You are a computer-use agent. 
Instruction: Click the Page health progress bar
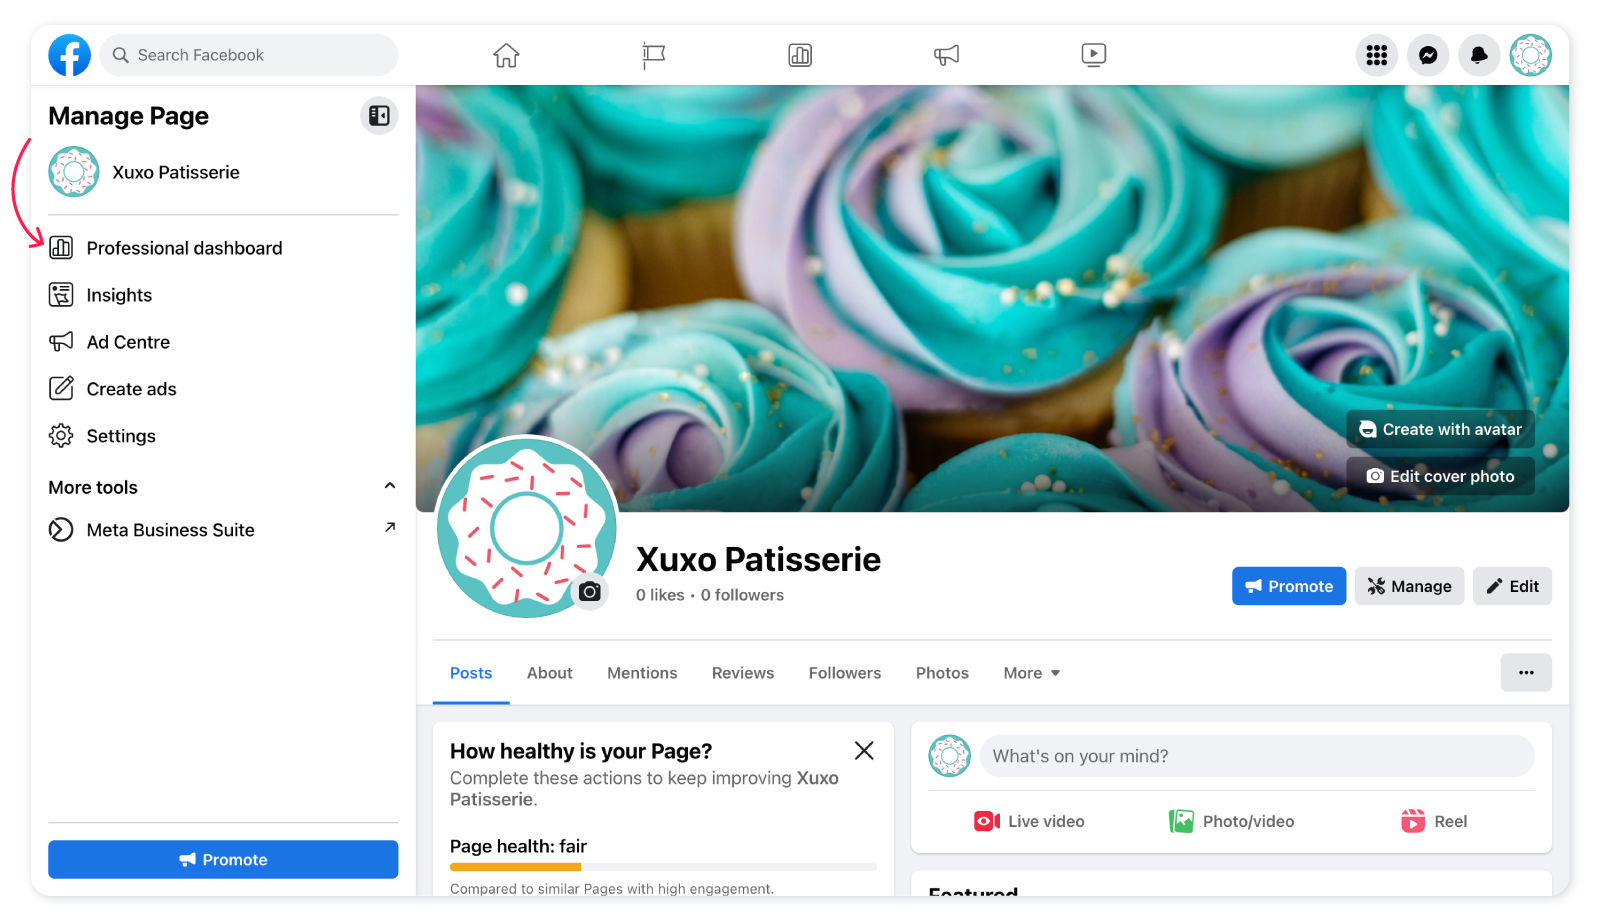(663, 867)
